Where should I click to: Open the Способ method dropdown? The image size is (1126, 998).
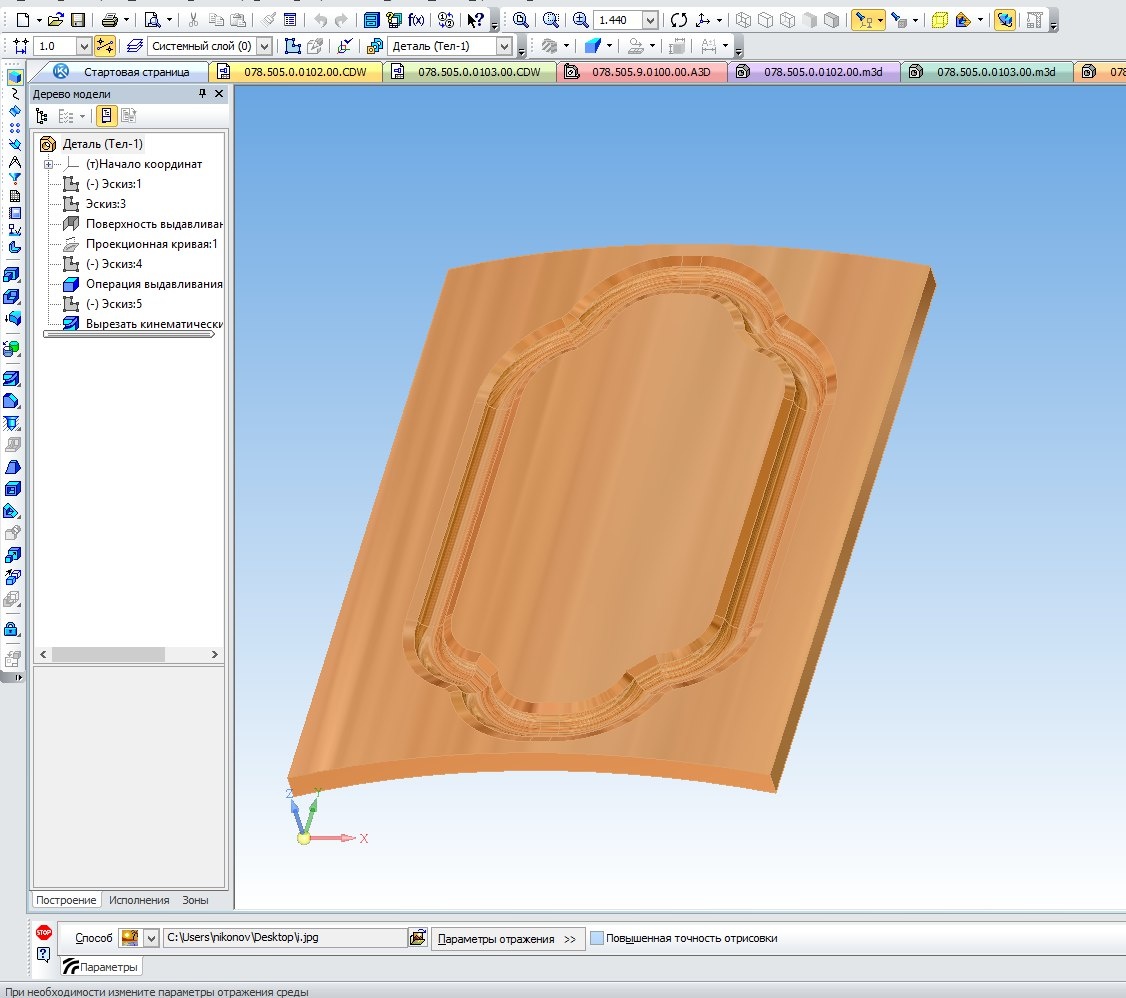152,938
